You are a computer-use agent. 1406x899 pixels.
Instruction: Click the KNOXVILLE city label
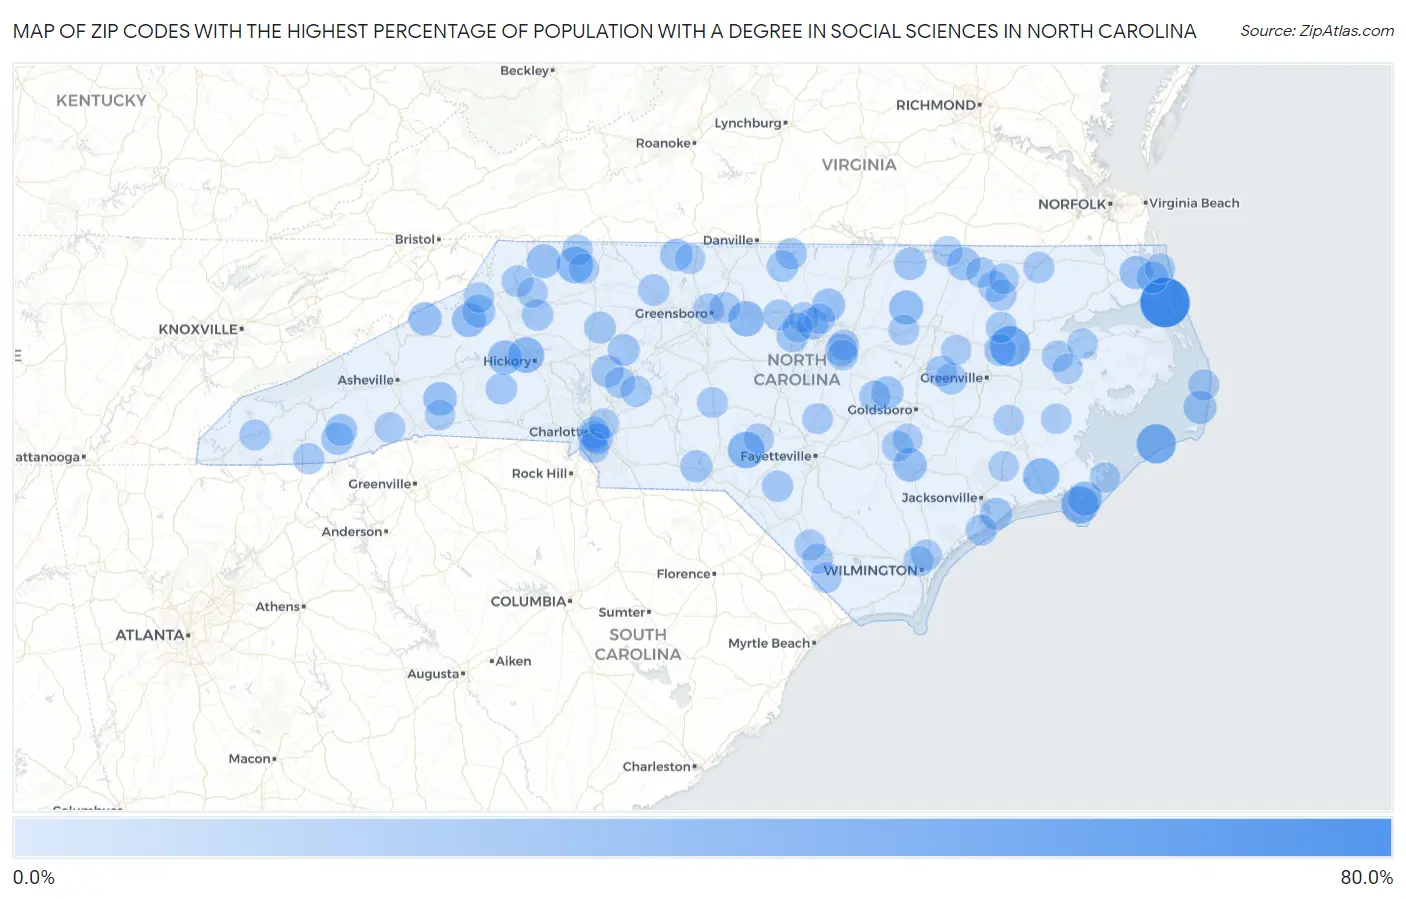click(x=198, y=329)
